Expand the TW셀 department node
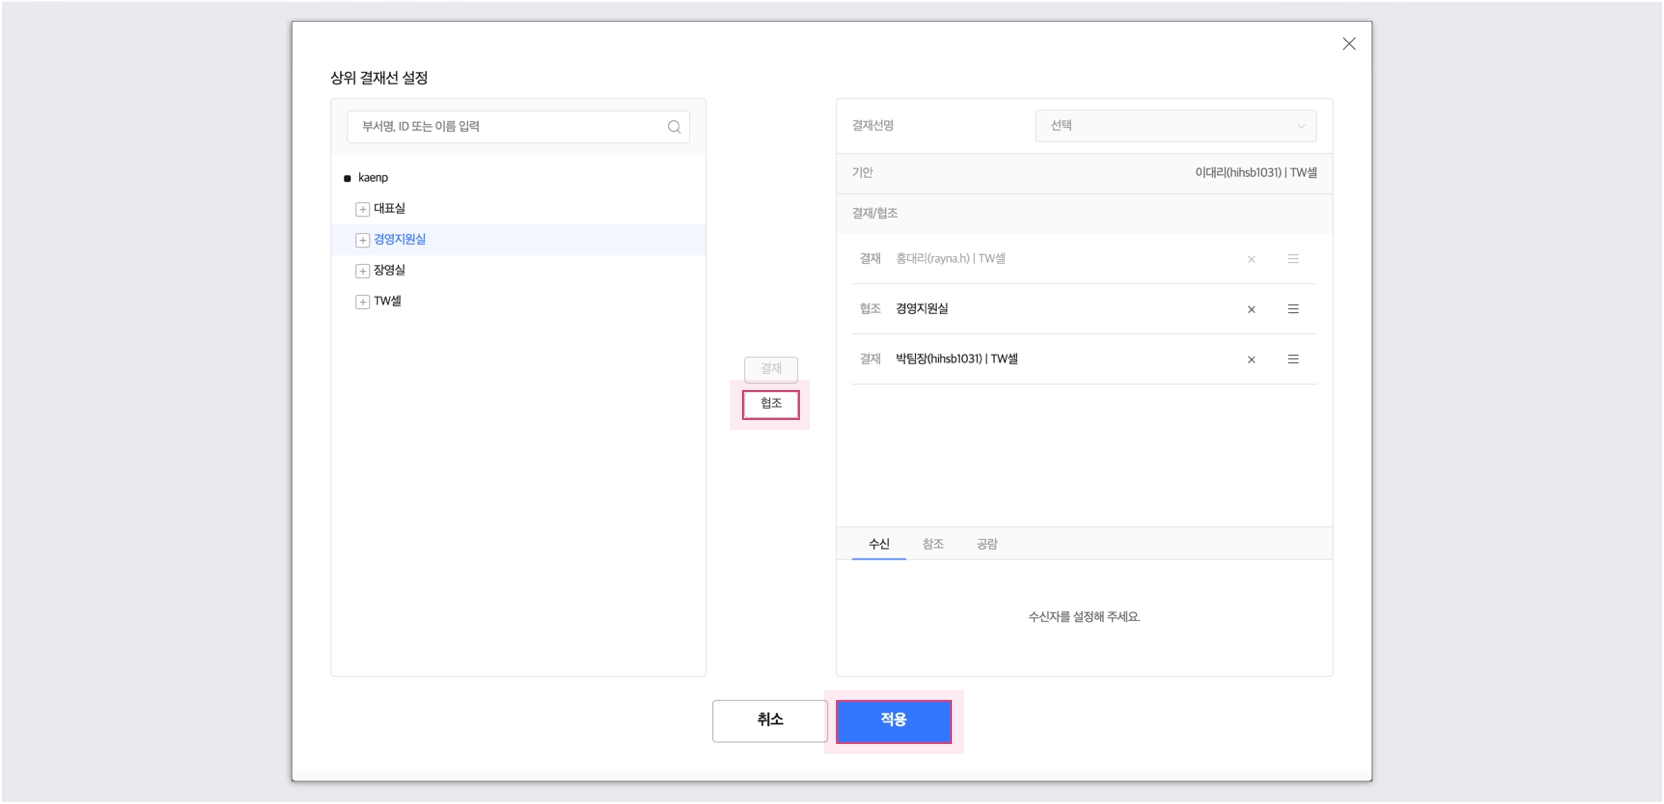 tap(362, 302)
